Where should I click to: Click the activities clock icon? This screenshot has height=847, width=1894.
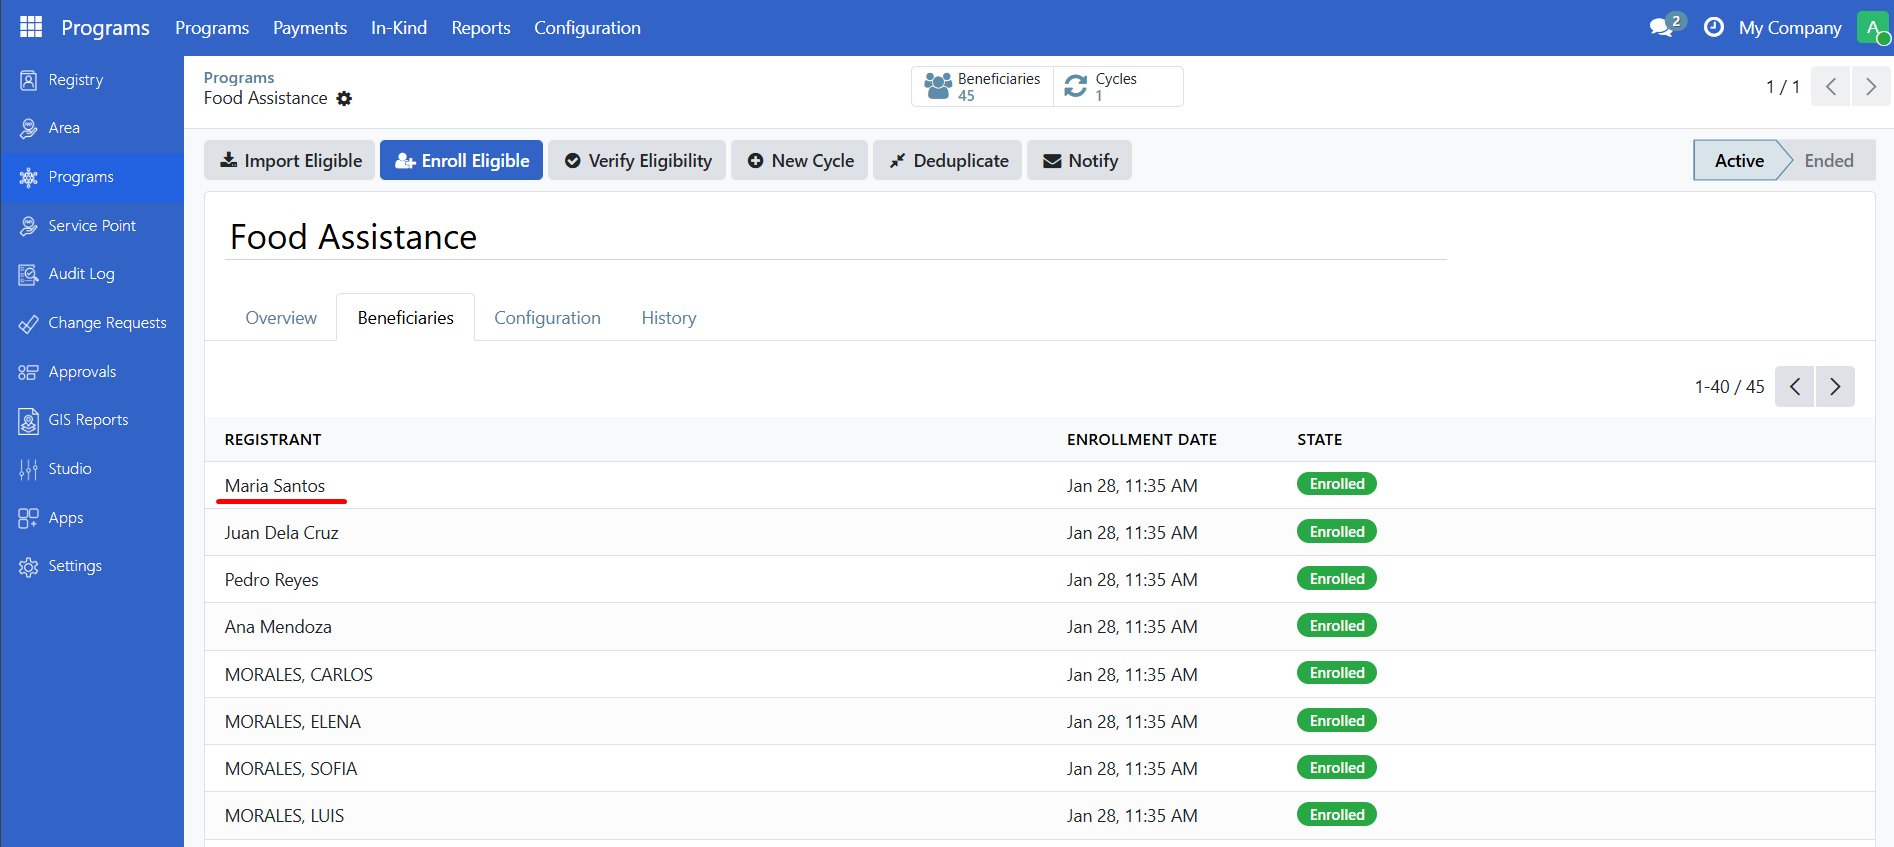[1713, 27]
